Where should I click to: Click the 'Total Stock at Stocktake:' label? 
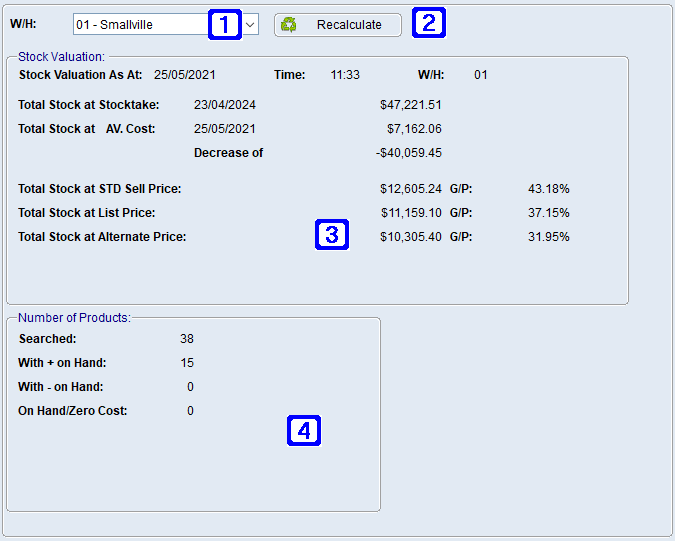89,105
